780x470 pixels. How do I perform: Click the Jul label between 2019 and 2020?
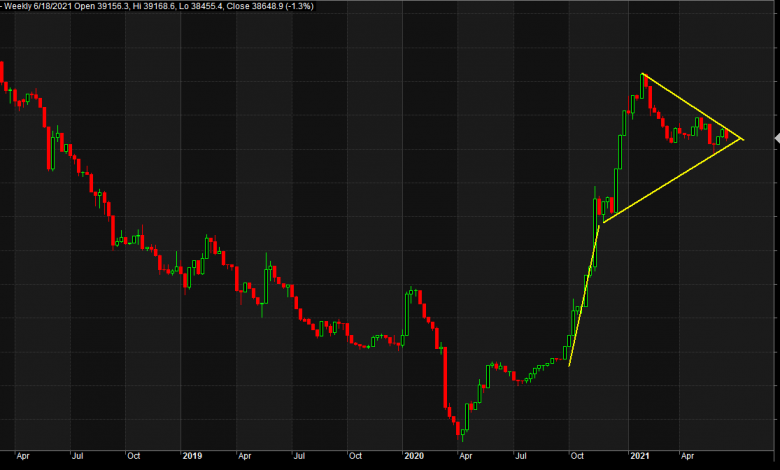pos(299,455)
